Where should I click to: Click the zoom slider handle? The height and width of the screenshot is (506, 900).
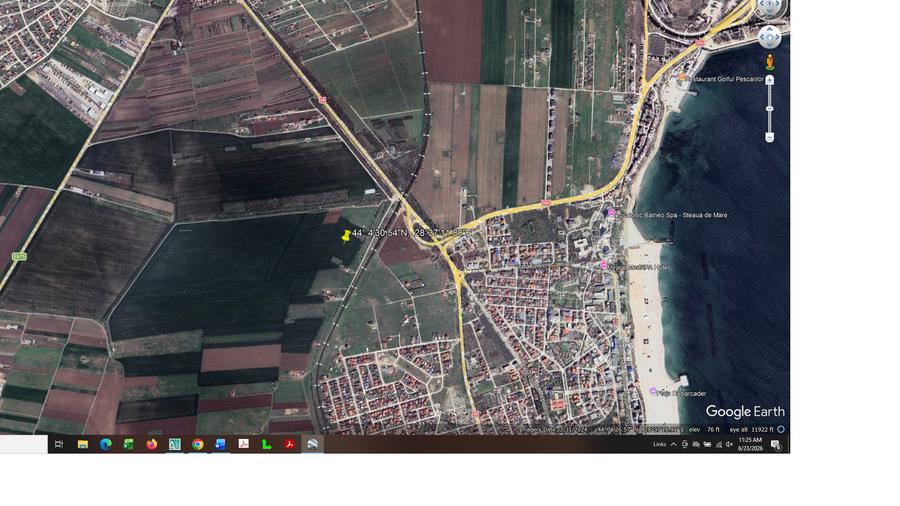(x=770, y=108)
